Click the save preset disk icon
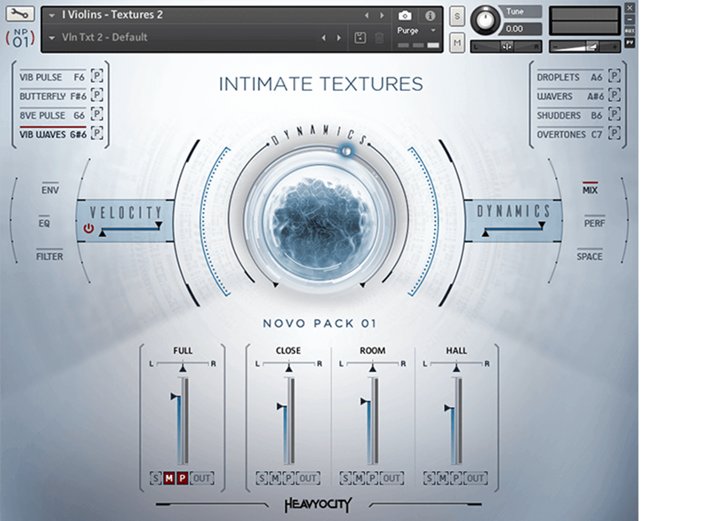 tap(360, 38)
